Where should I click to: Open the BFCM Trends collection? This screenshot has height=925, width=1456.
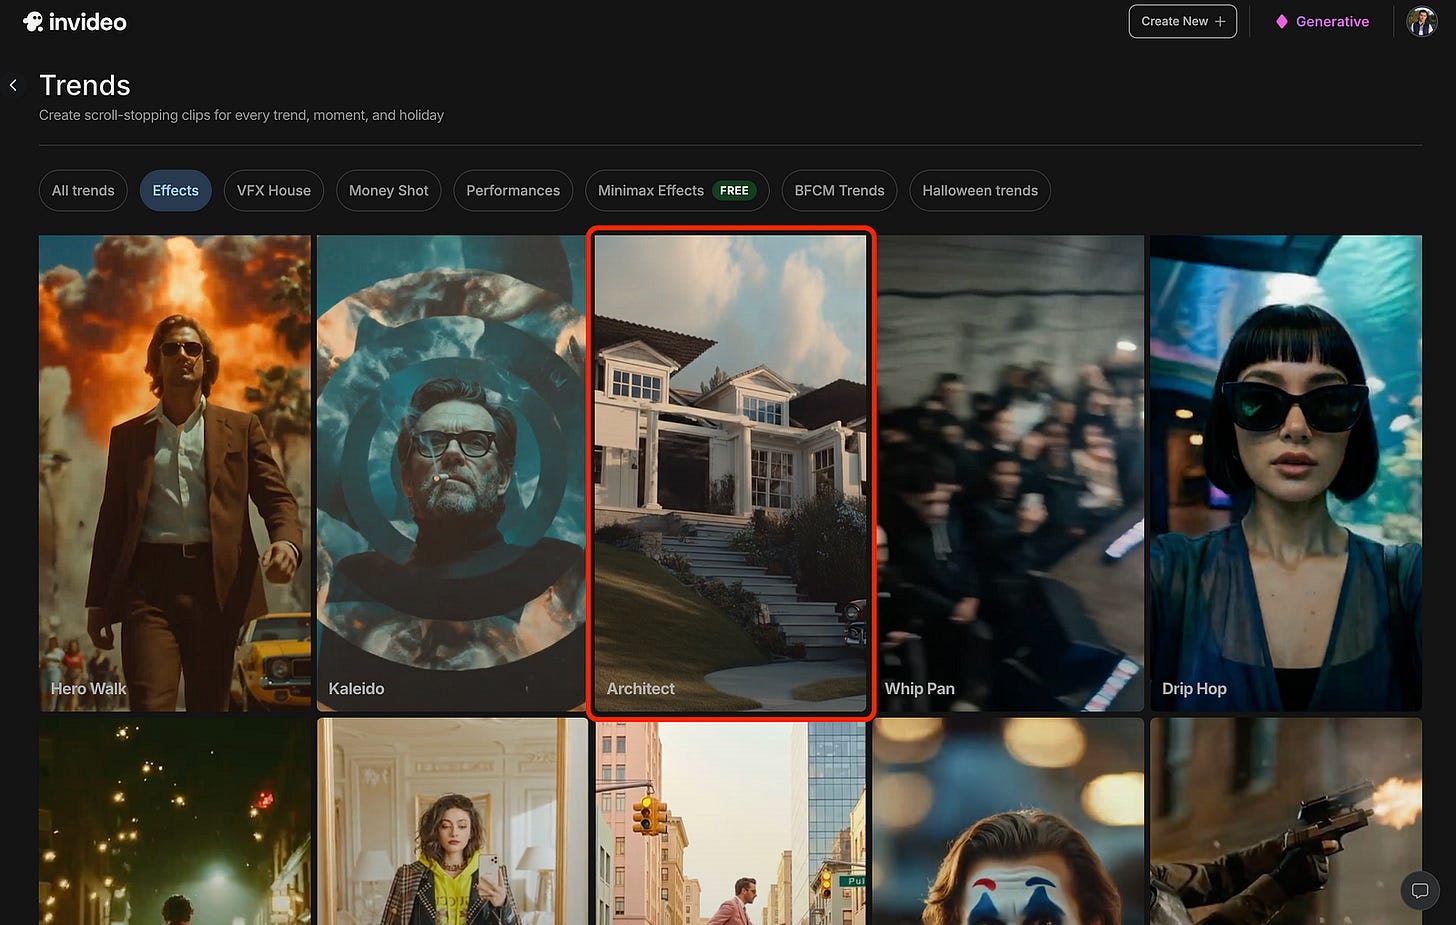click(x=839, y=190)
